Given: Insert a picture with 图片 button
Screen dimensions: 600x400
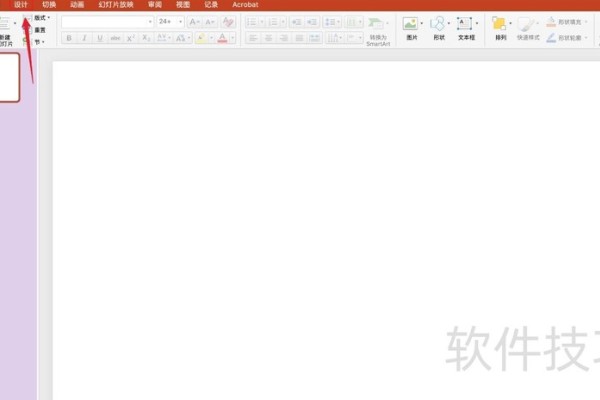Looking at the screenshot, I should (411, 29).
